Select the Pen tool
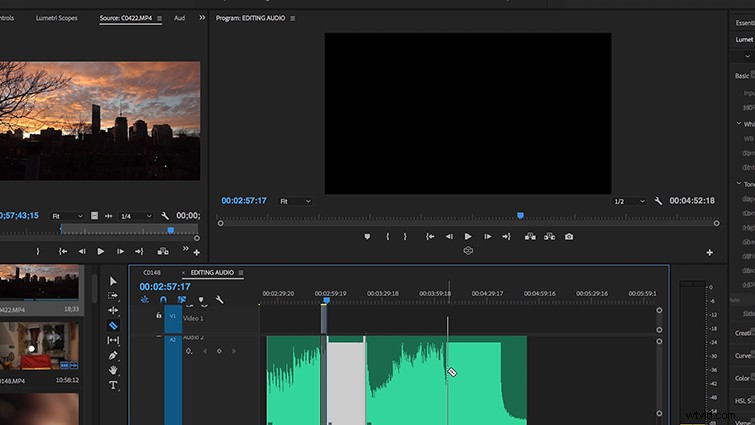Image resolution: width=755 pixels, height=425 pixels. click(113, 355)
